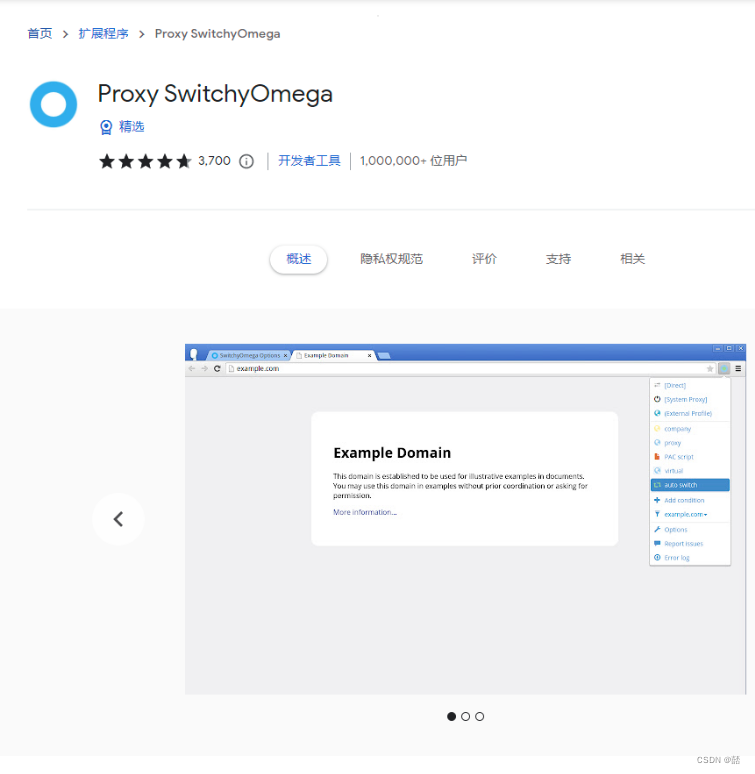Click the Proxy SwitchyOmega blue ring logo

tap(53, 104)
